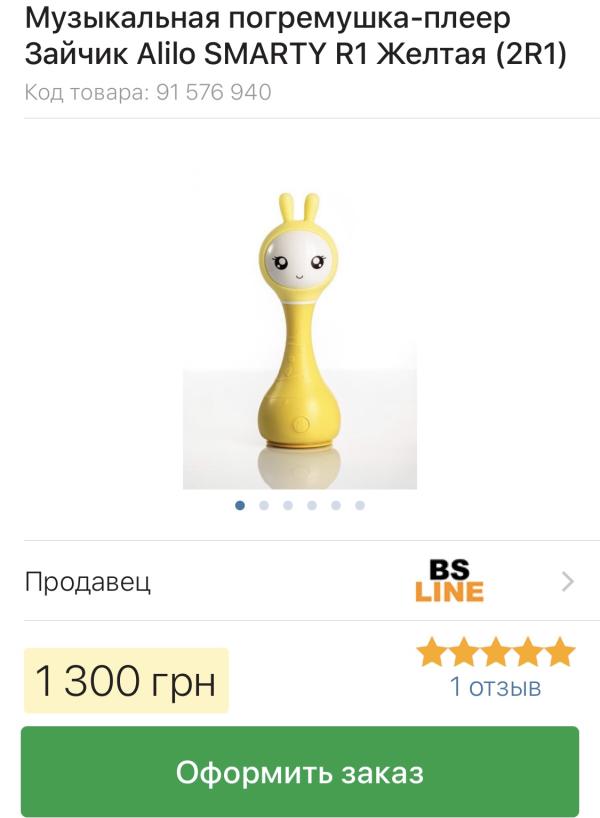Click the first gold rating star
The image size is (600, 818).
tap(431, 652)
